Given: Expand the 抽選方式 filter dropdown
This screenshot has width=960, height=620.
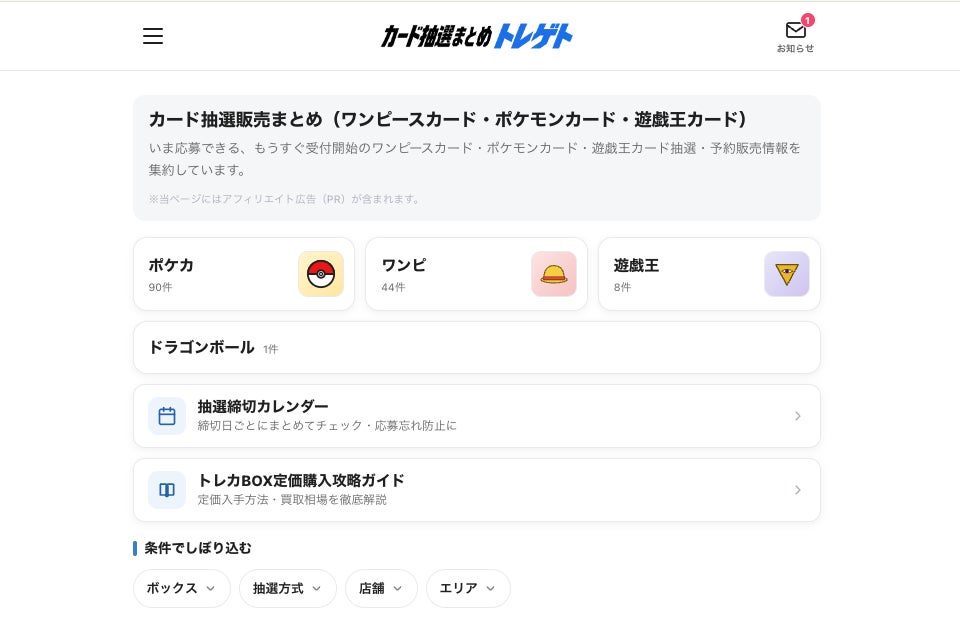Looking at the screenshot, I should [288, 588].
